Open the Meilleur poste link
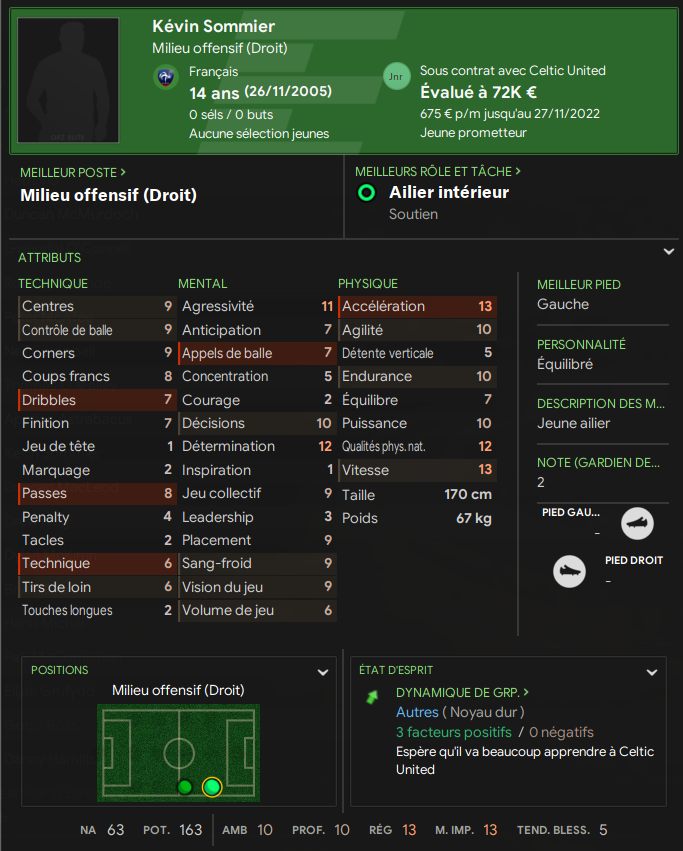 coord(73,172)
